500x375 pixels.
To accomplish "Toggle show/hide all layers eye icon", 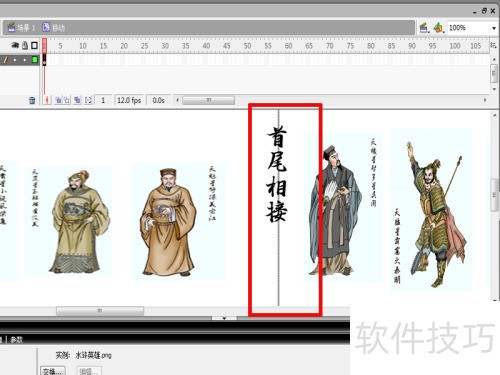I will [15, 45].
